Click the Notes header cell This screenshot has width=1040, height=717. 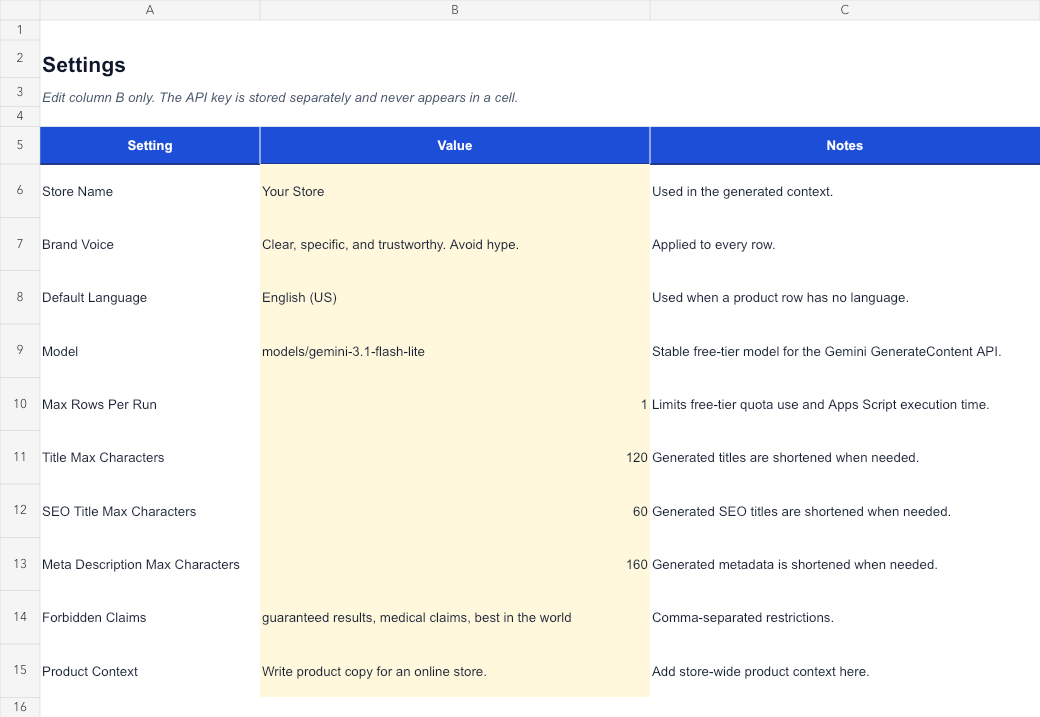click(844, 145)
